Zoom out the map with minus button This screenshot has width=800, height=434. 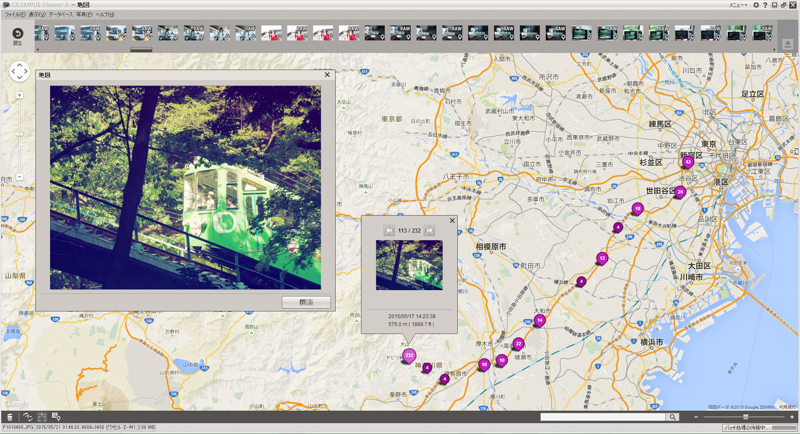[x=19, y=177]
